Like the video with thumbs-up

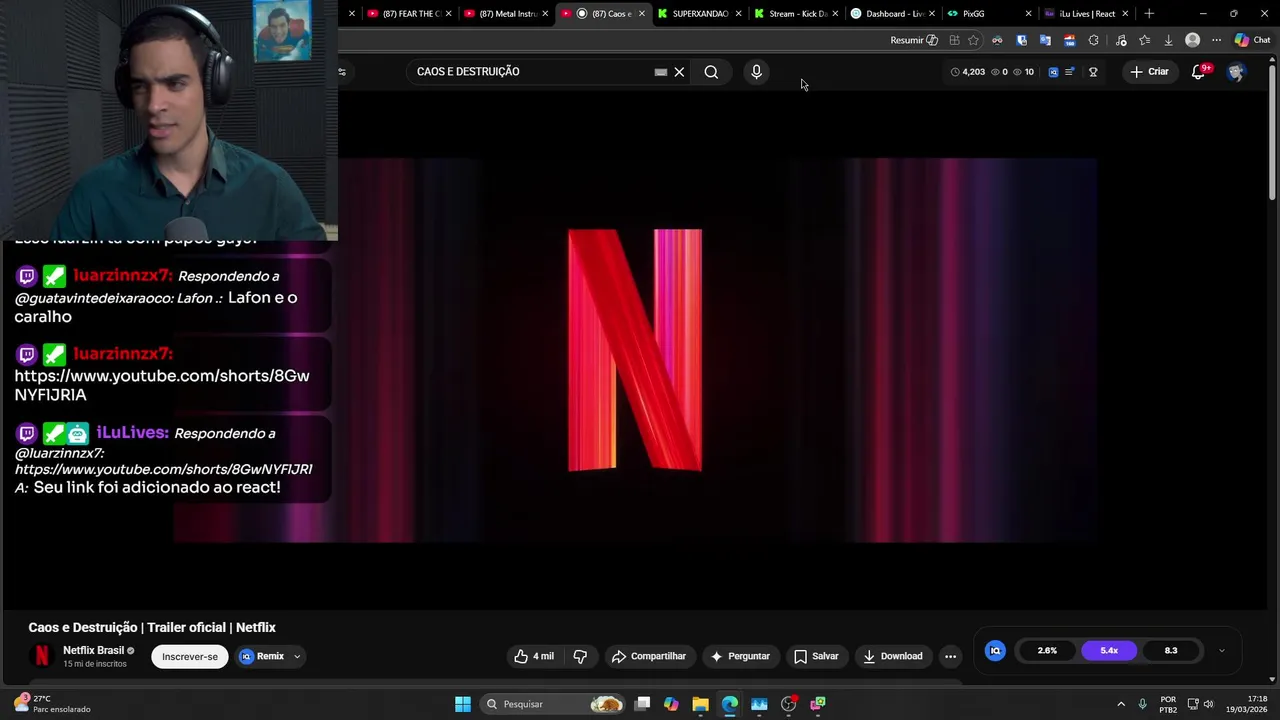534,656
